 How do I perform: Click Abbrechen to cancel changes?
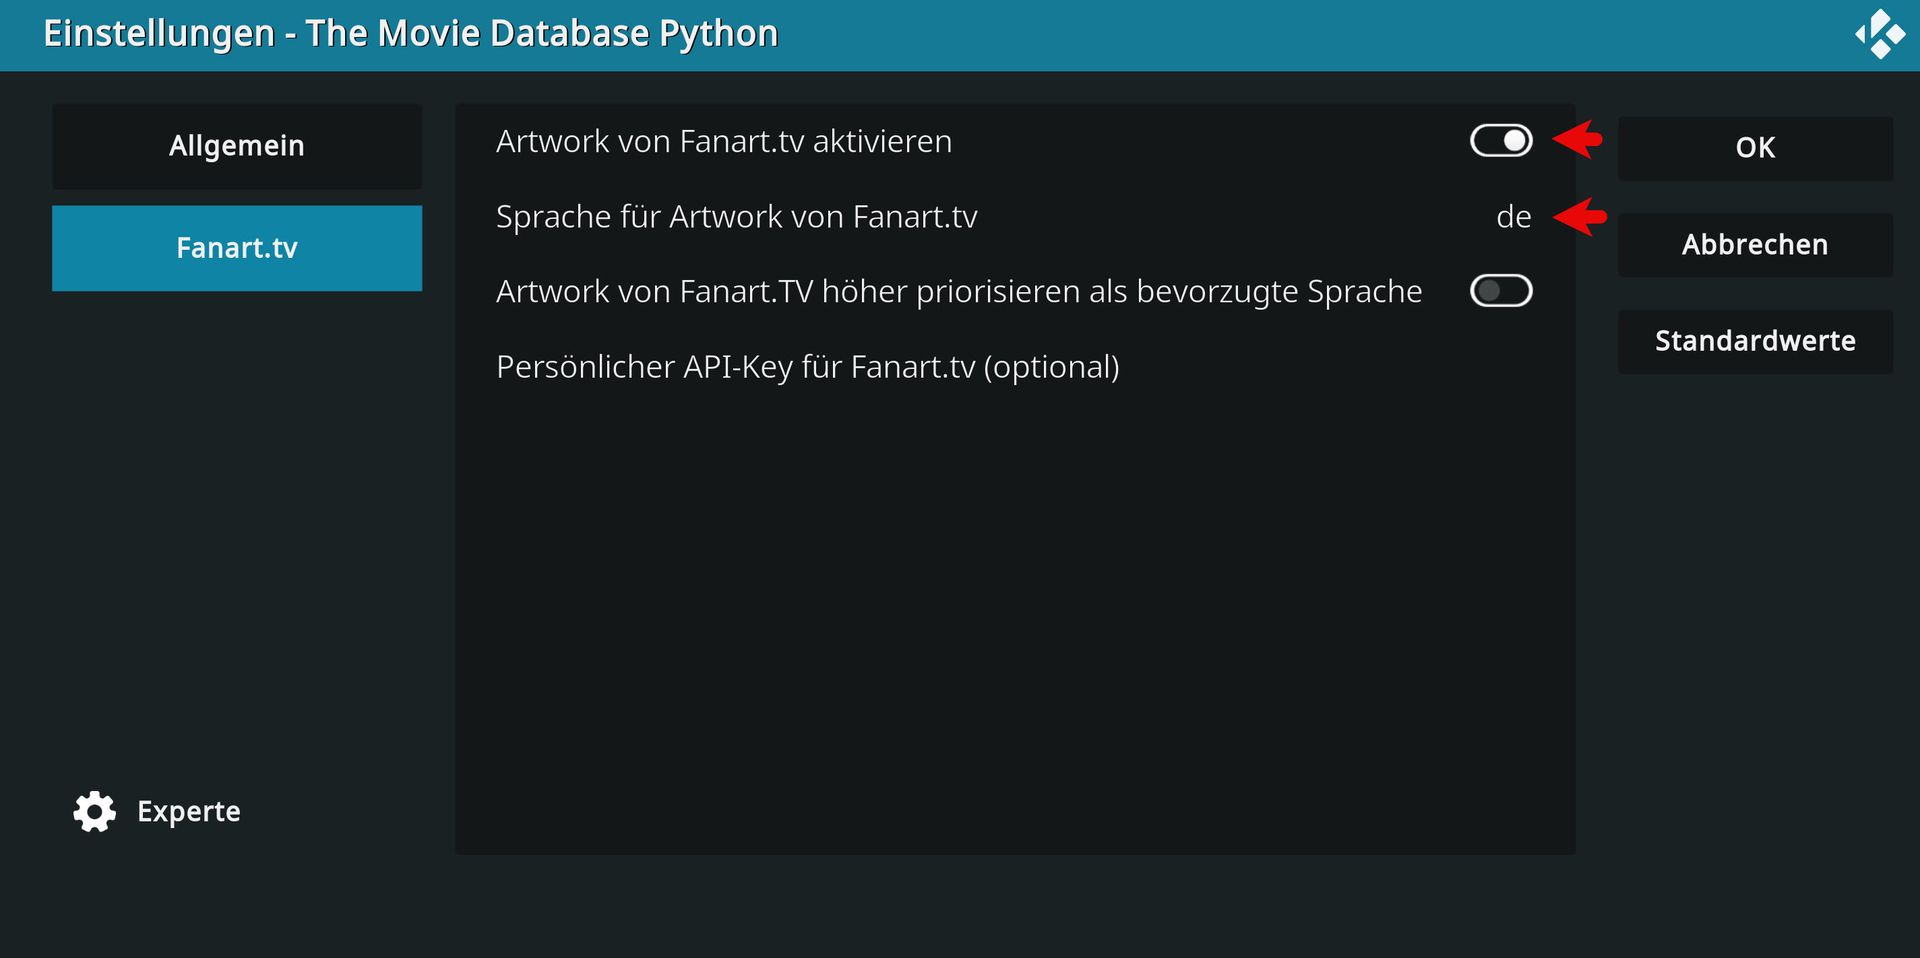pyautogui.click(x=1755, y=245)
